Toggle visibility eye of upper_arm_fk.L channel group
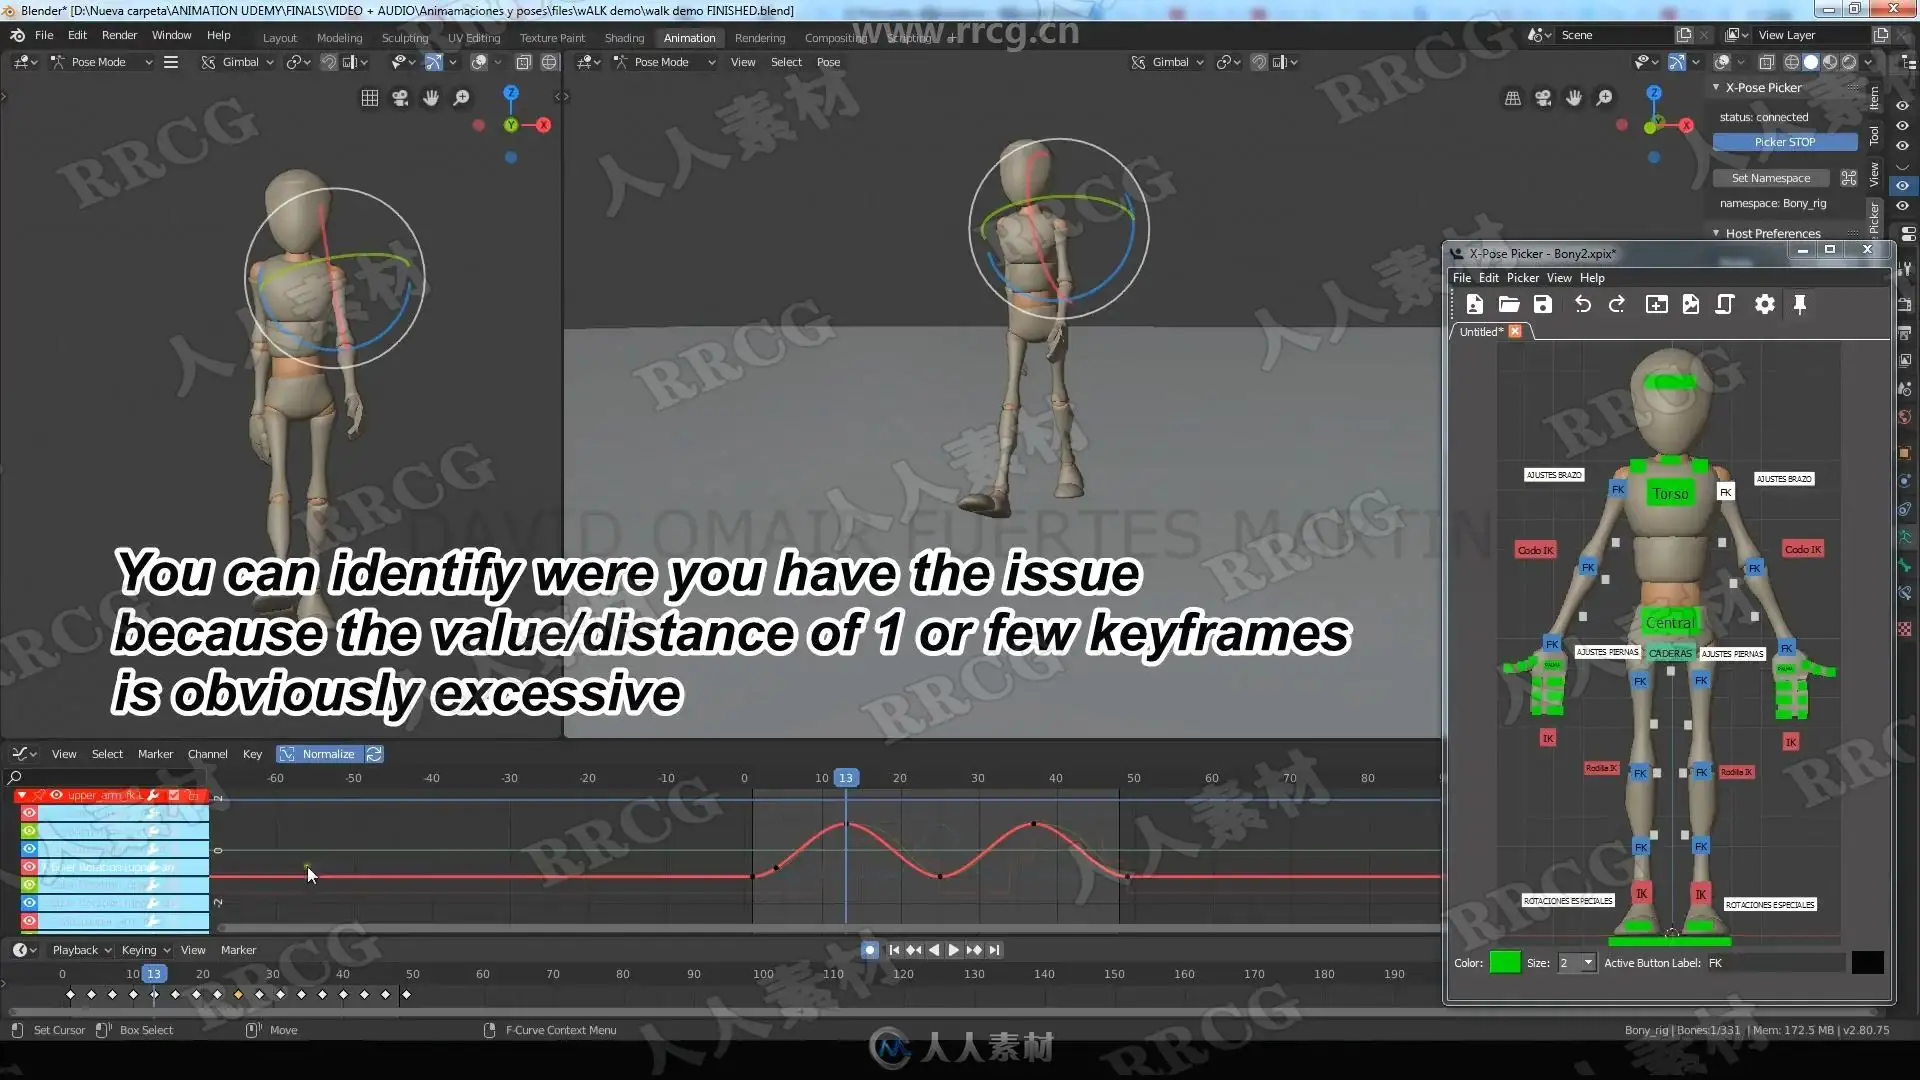The image size is (1920, 1080). (x=56, y=795)
